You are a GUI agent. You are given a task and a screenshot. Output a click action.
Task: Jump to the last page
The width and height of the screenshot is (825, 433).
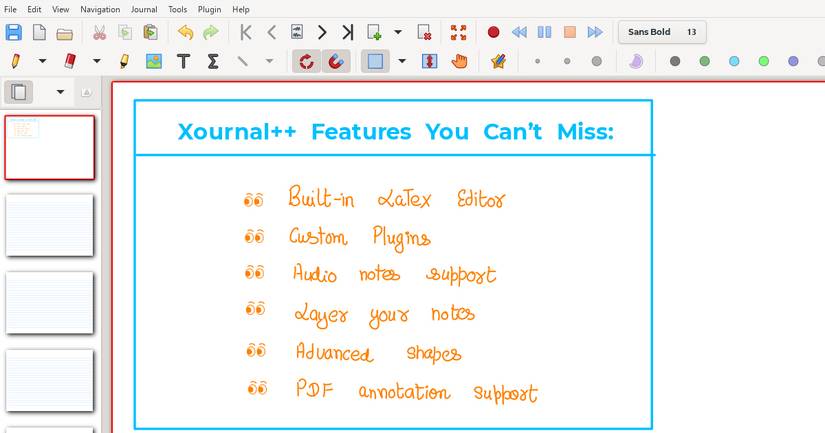[347, 33]
